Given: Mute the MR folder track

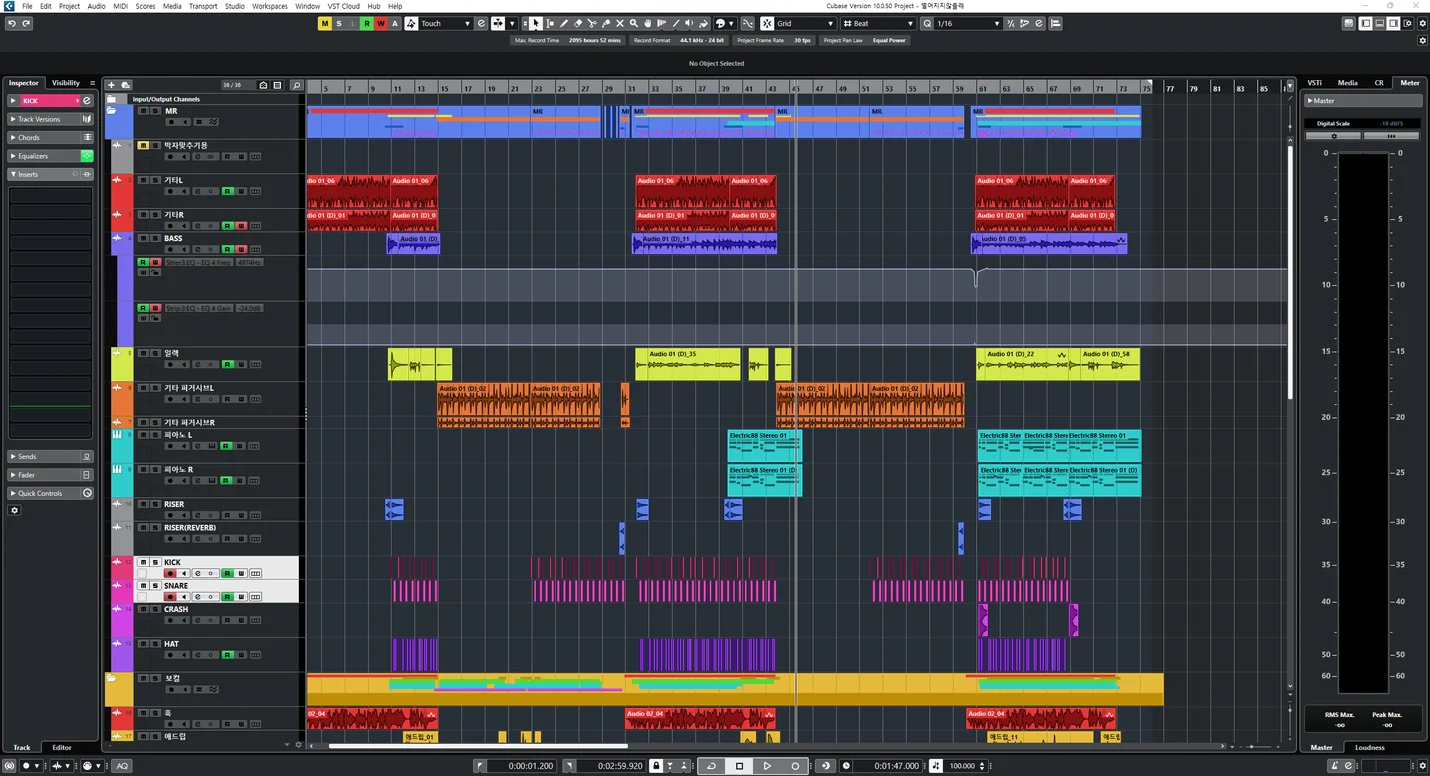Looking at the screenshot, I should [x=143, y=111].
